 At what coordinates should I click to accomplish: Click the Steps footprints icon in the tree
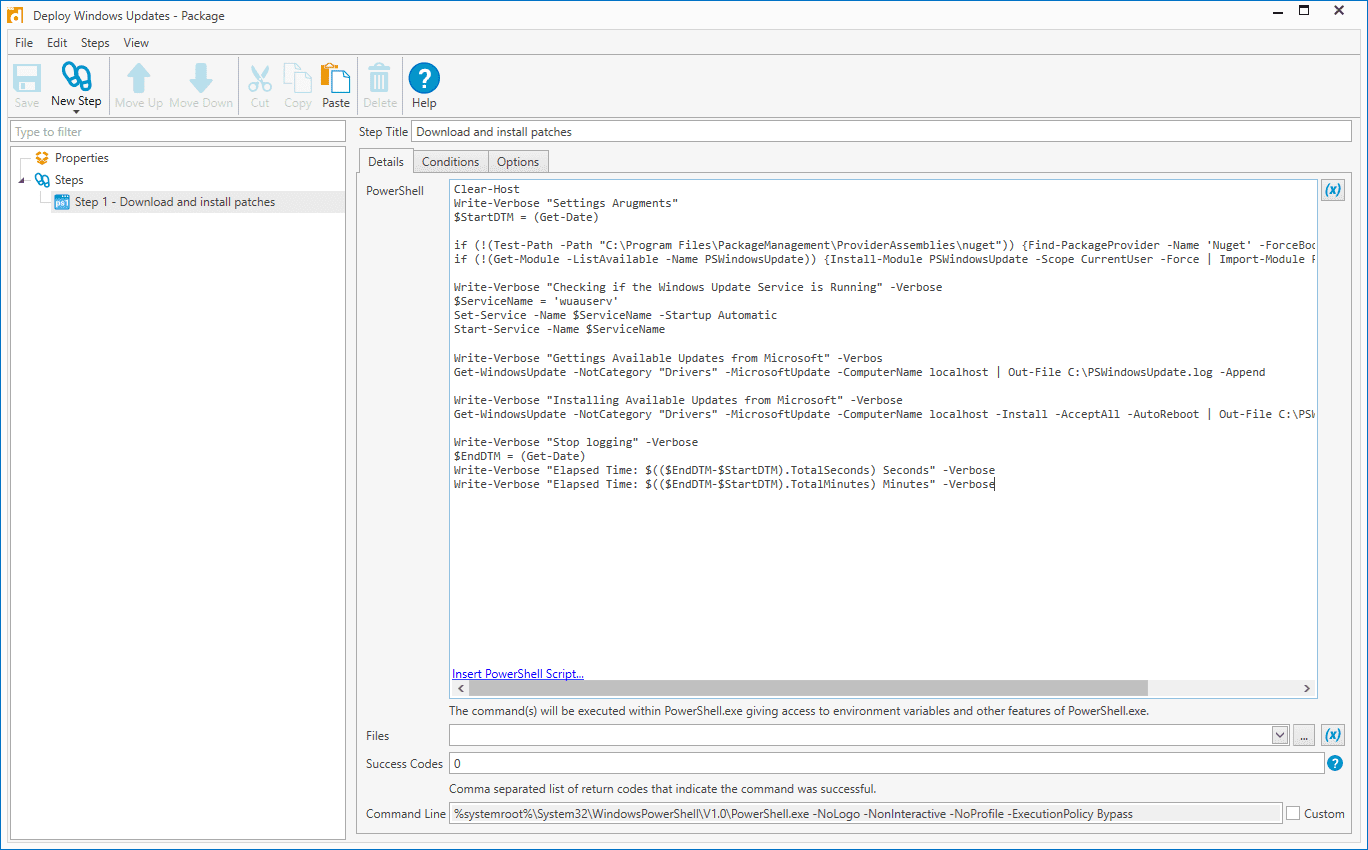pos(42,180)
